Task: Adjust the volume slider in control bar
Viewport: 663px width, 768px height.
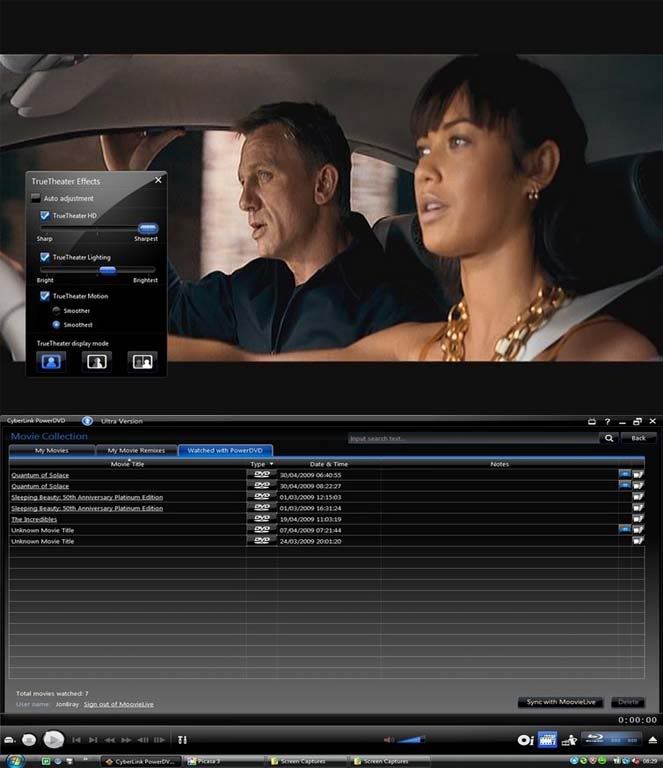Action: [411, 739]
